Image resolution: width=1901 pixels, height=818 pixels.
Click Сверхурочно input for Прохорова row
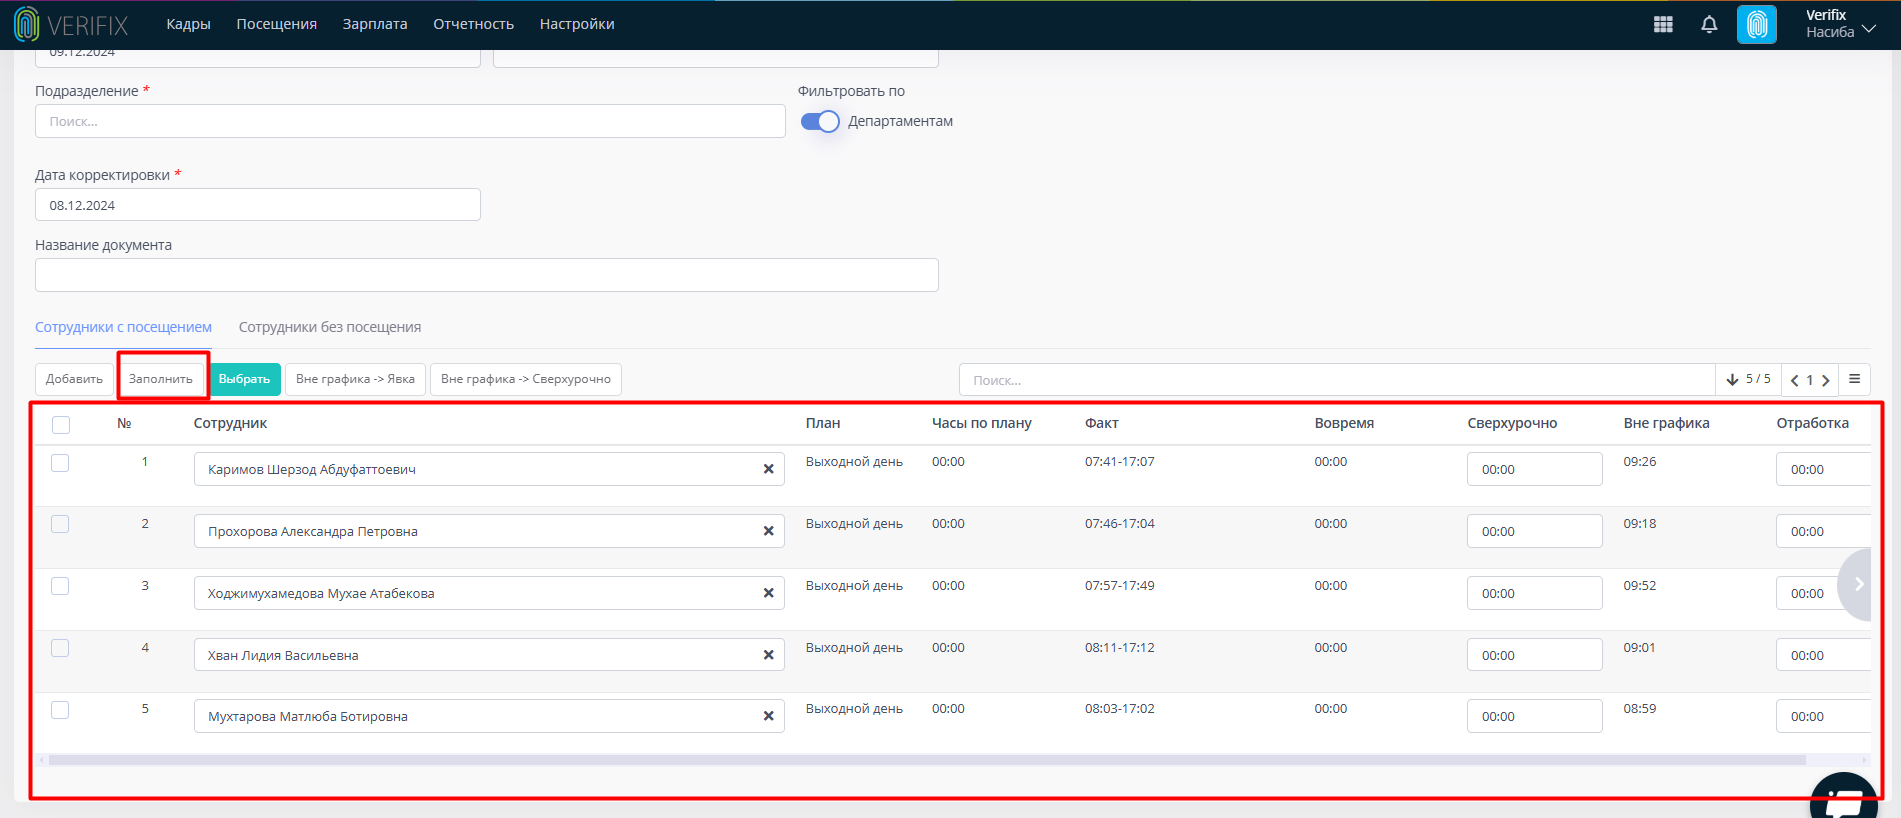(x=1535, y=531)
